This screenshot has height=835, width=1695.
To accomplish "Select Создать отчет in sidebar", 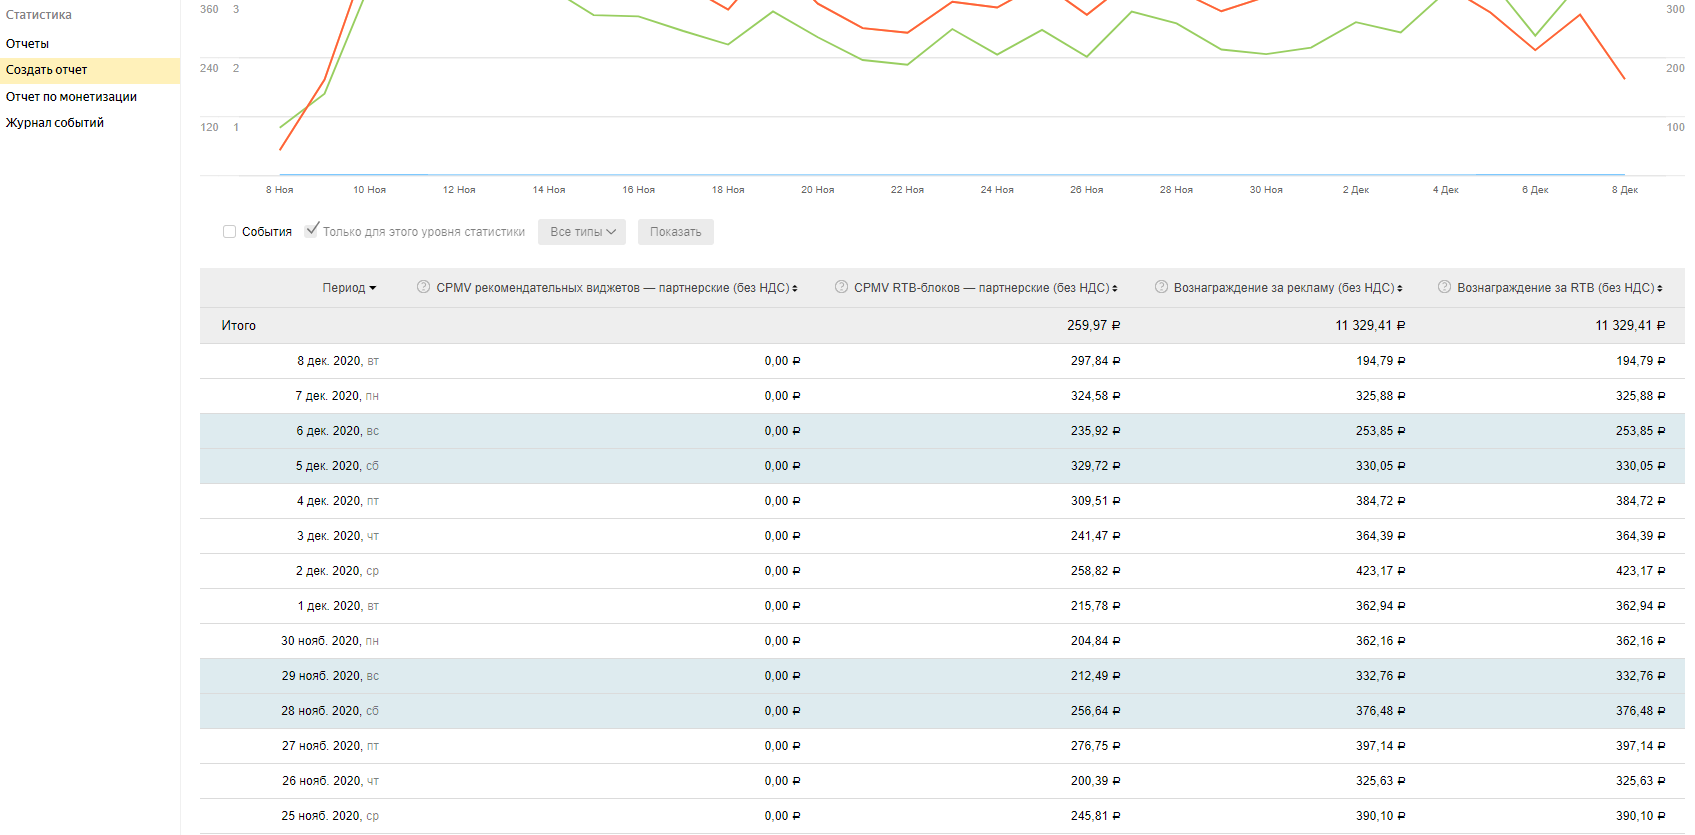I will [47, 70].
